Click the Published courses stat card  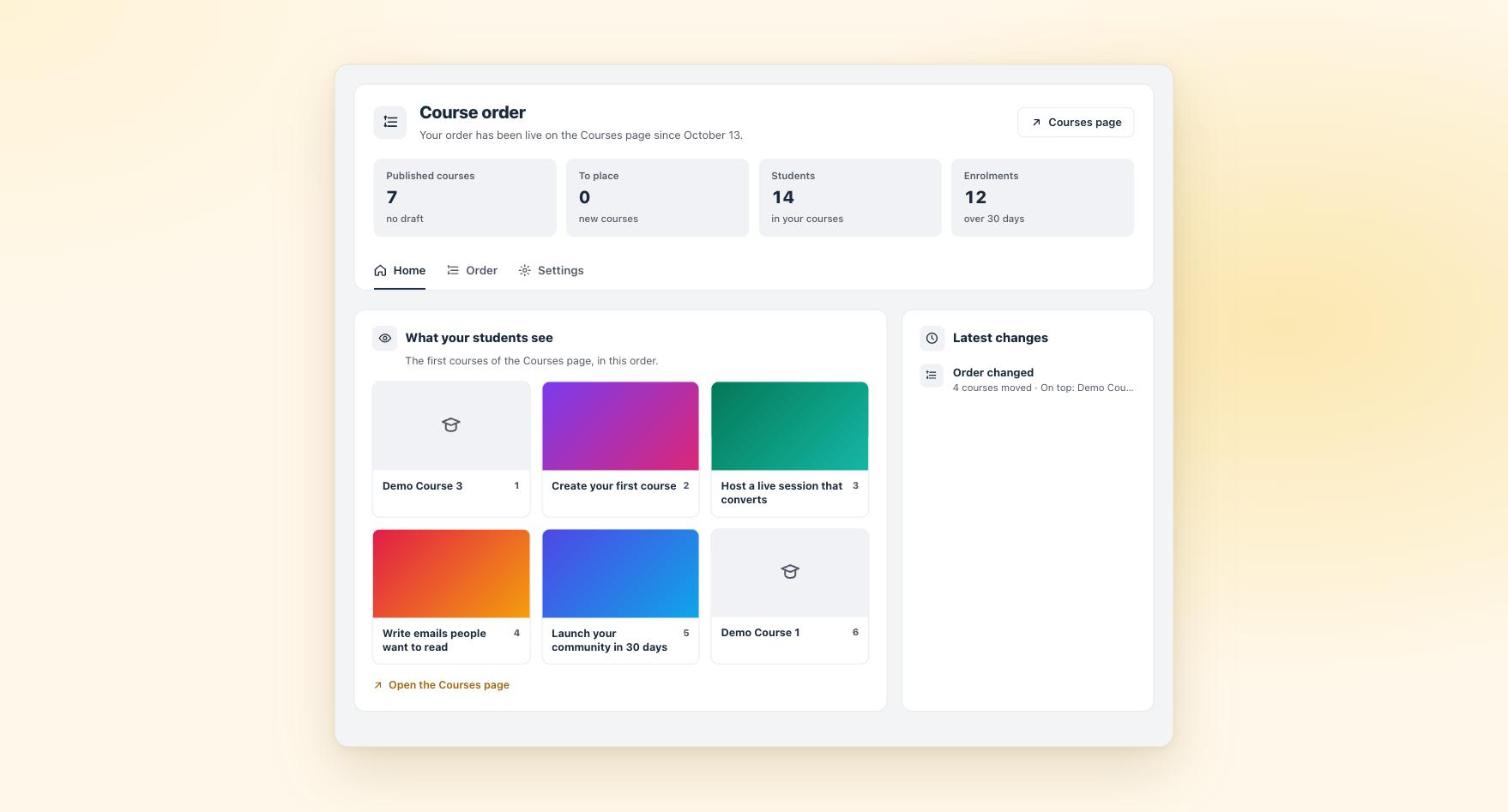[x=465, y=198]
